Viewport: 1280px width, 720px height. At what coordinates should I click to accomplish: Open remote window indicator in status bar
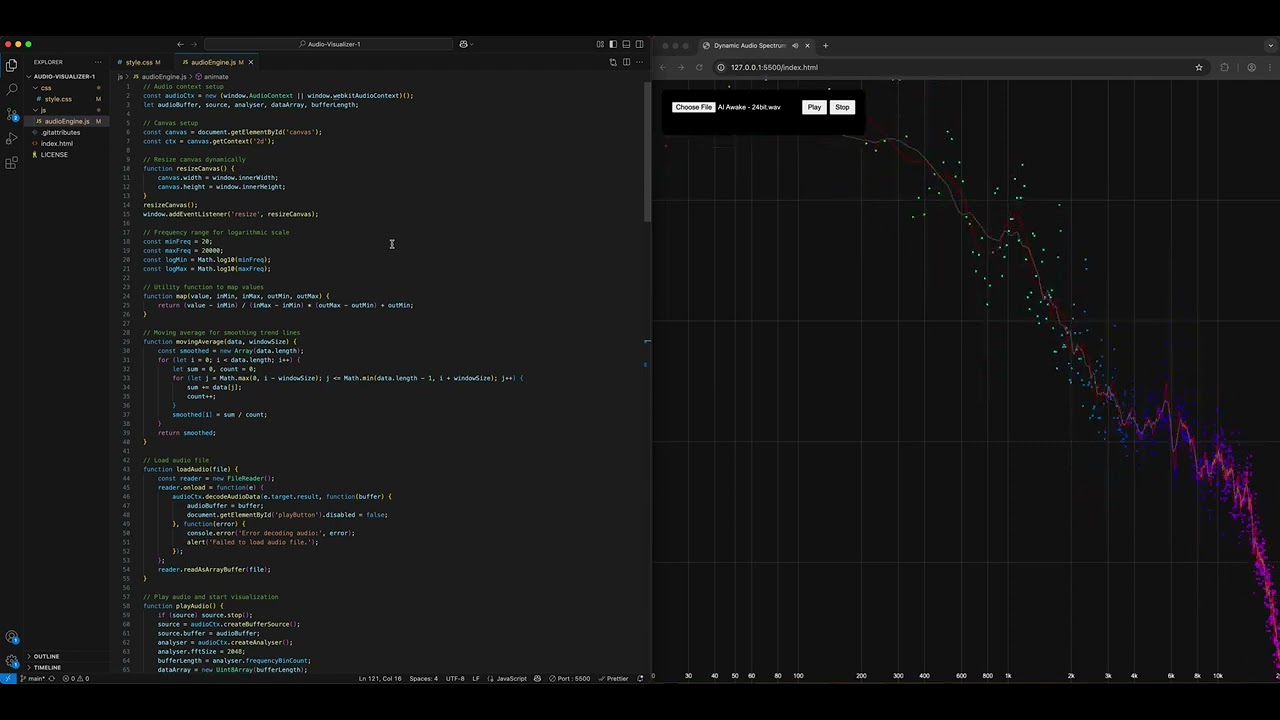(x=7, y=678)
